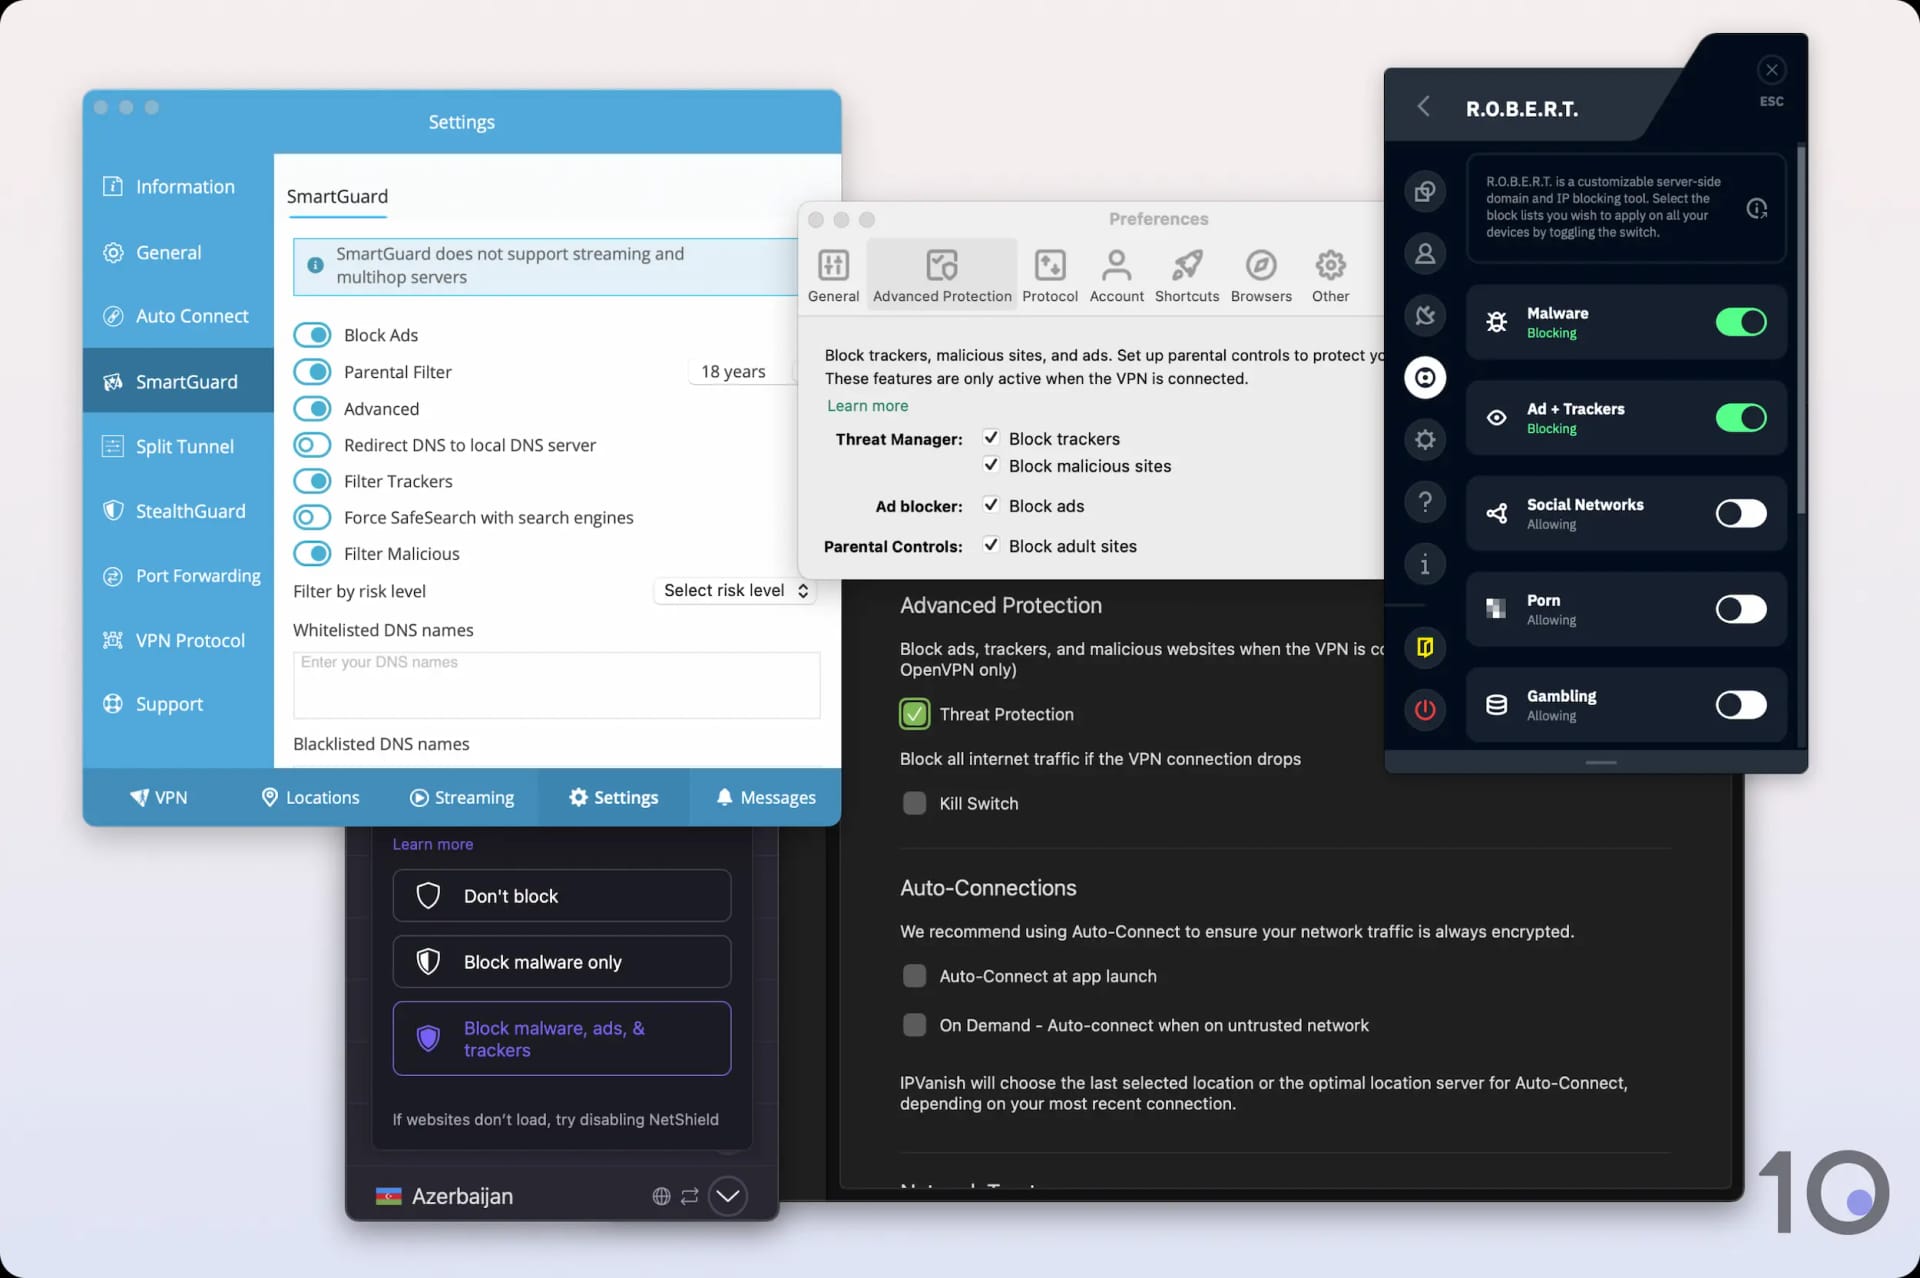Click the Split Tunnel sidebar icon
The image size is (1920, 1278).
point(113,445)
